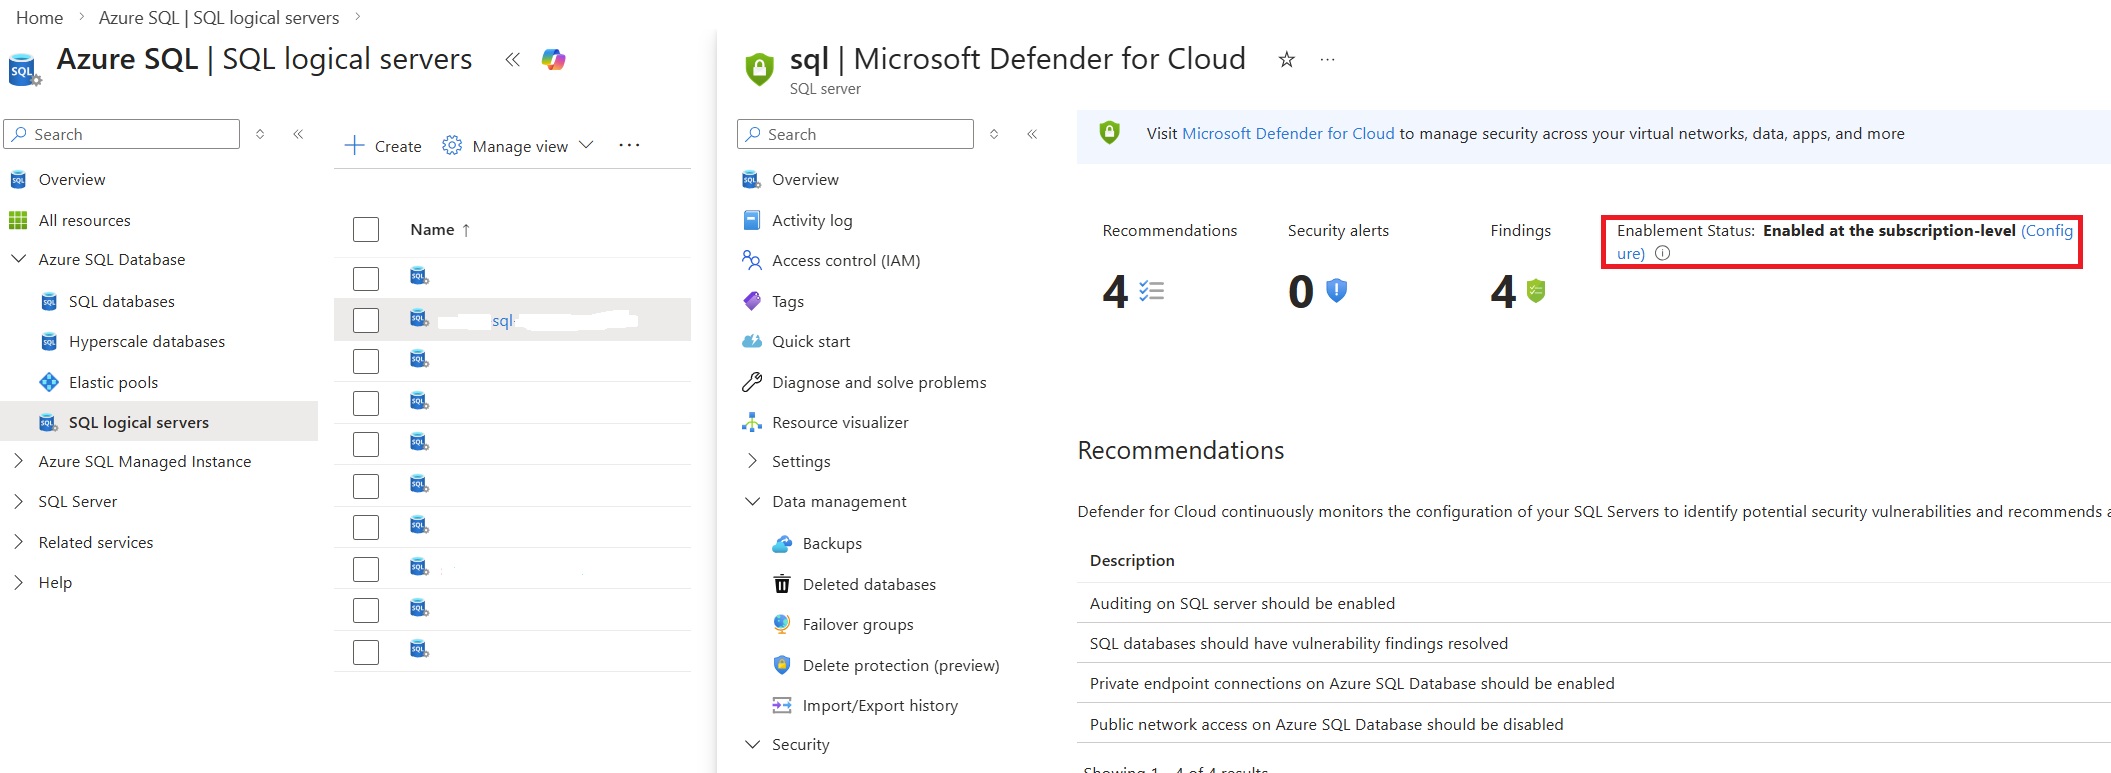2111x773 pixels.
Task: Click the Backups cloud icon
Action: point(782,544)
